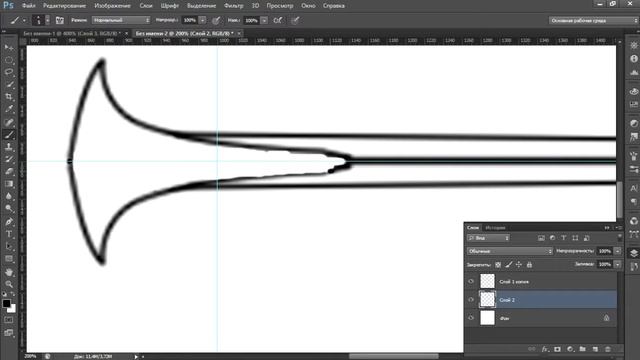The height and width of the screenshot is (360, 640).
Task: Select the History Brush tool
Action: pos(9,159)
